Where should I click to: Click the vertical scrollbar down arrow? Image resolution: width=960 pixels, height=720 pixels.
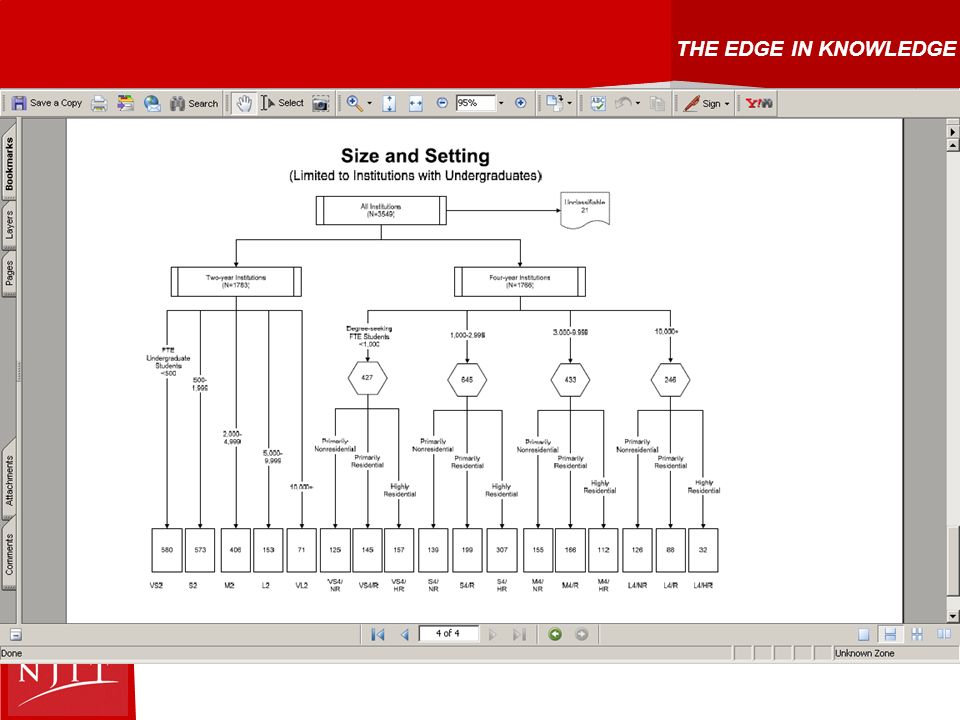(953, 617)
